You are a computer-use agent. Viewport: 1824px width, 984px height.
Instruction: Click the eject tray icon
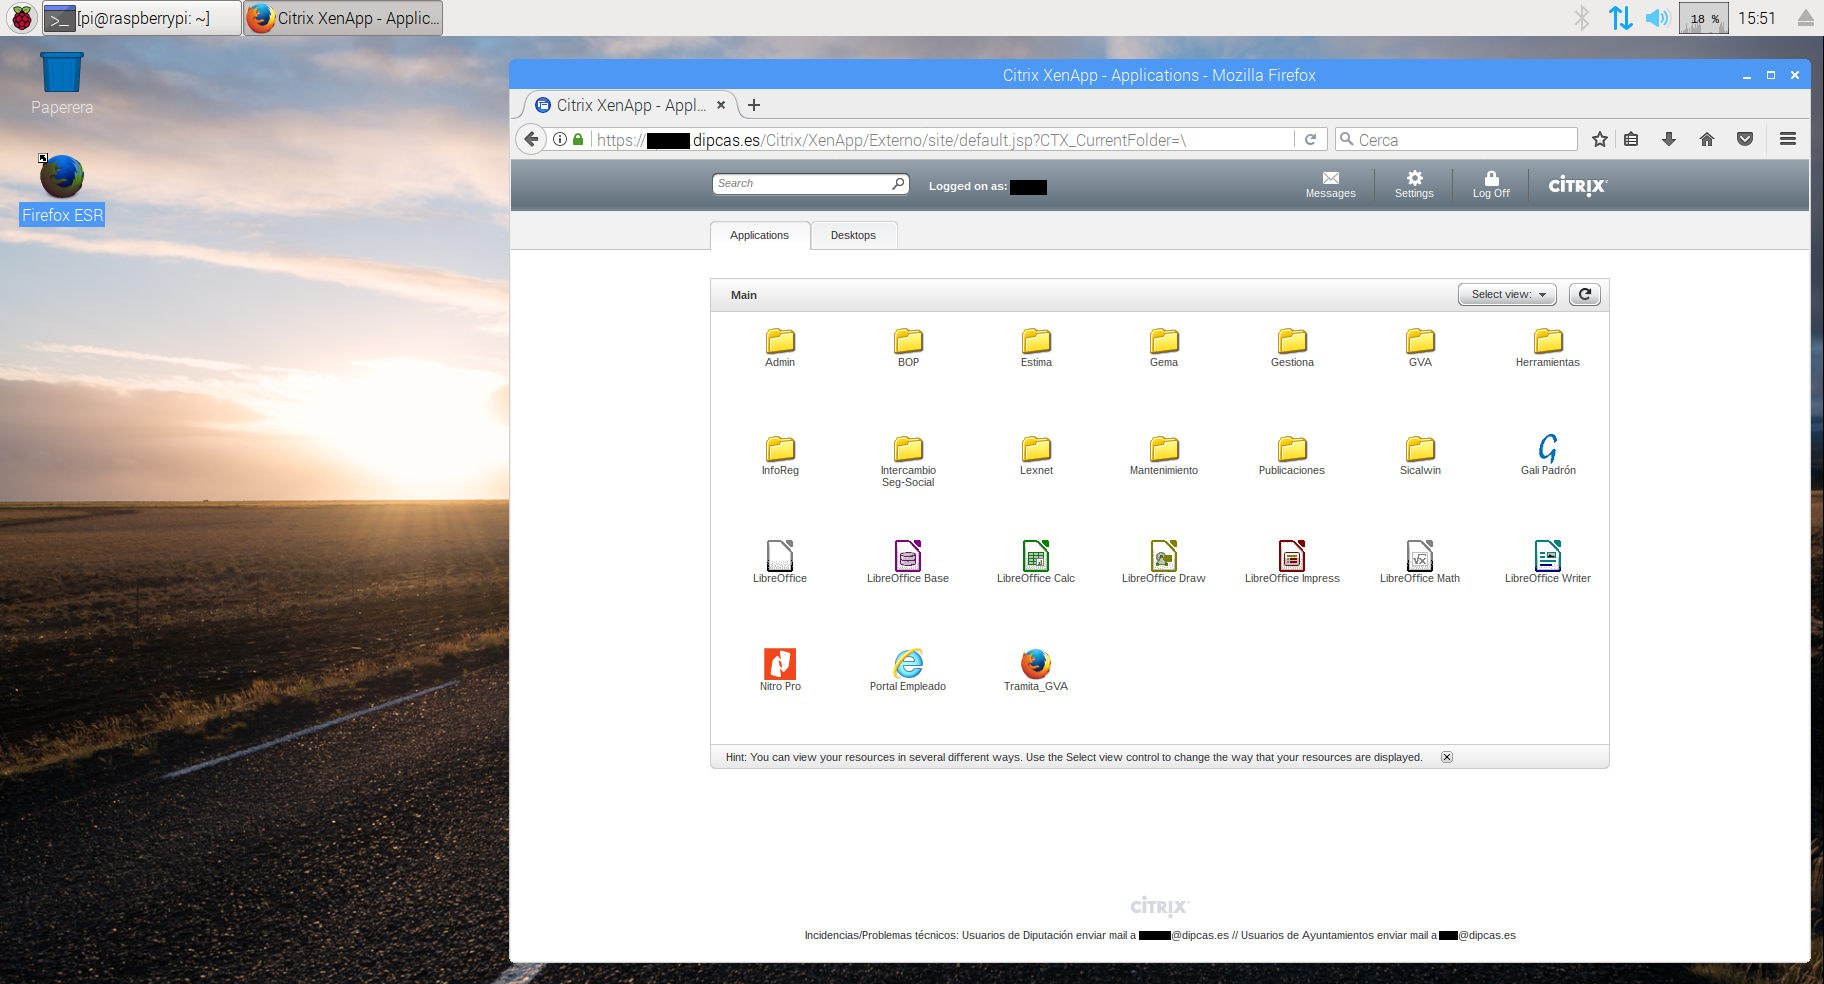point(1805,18)
